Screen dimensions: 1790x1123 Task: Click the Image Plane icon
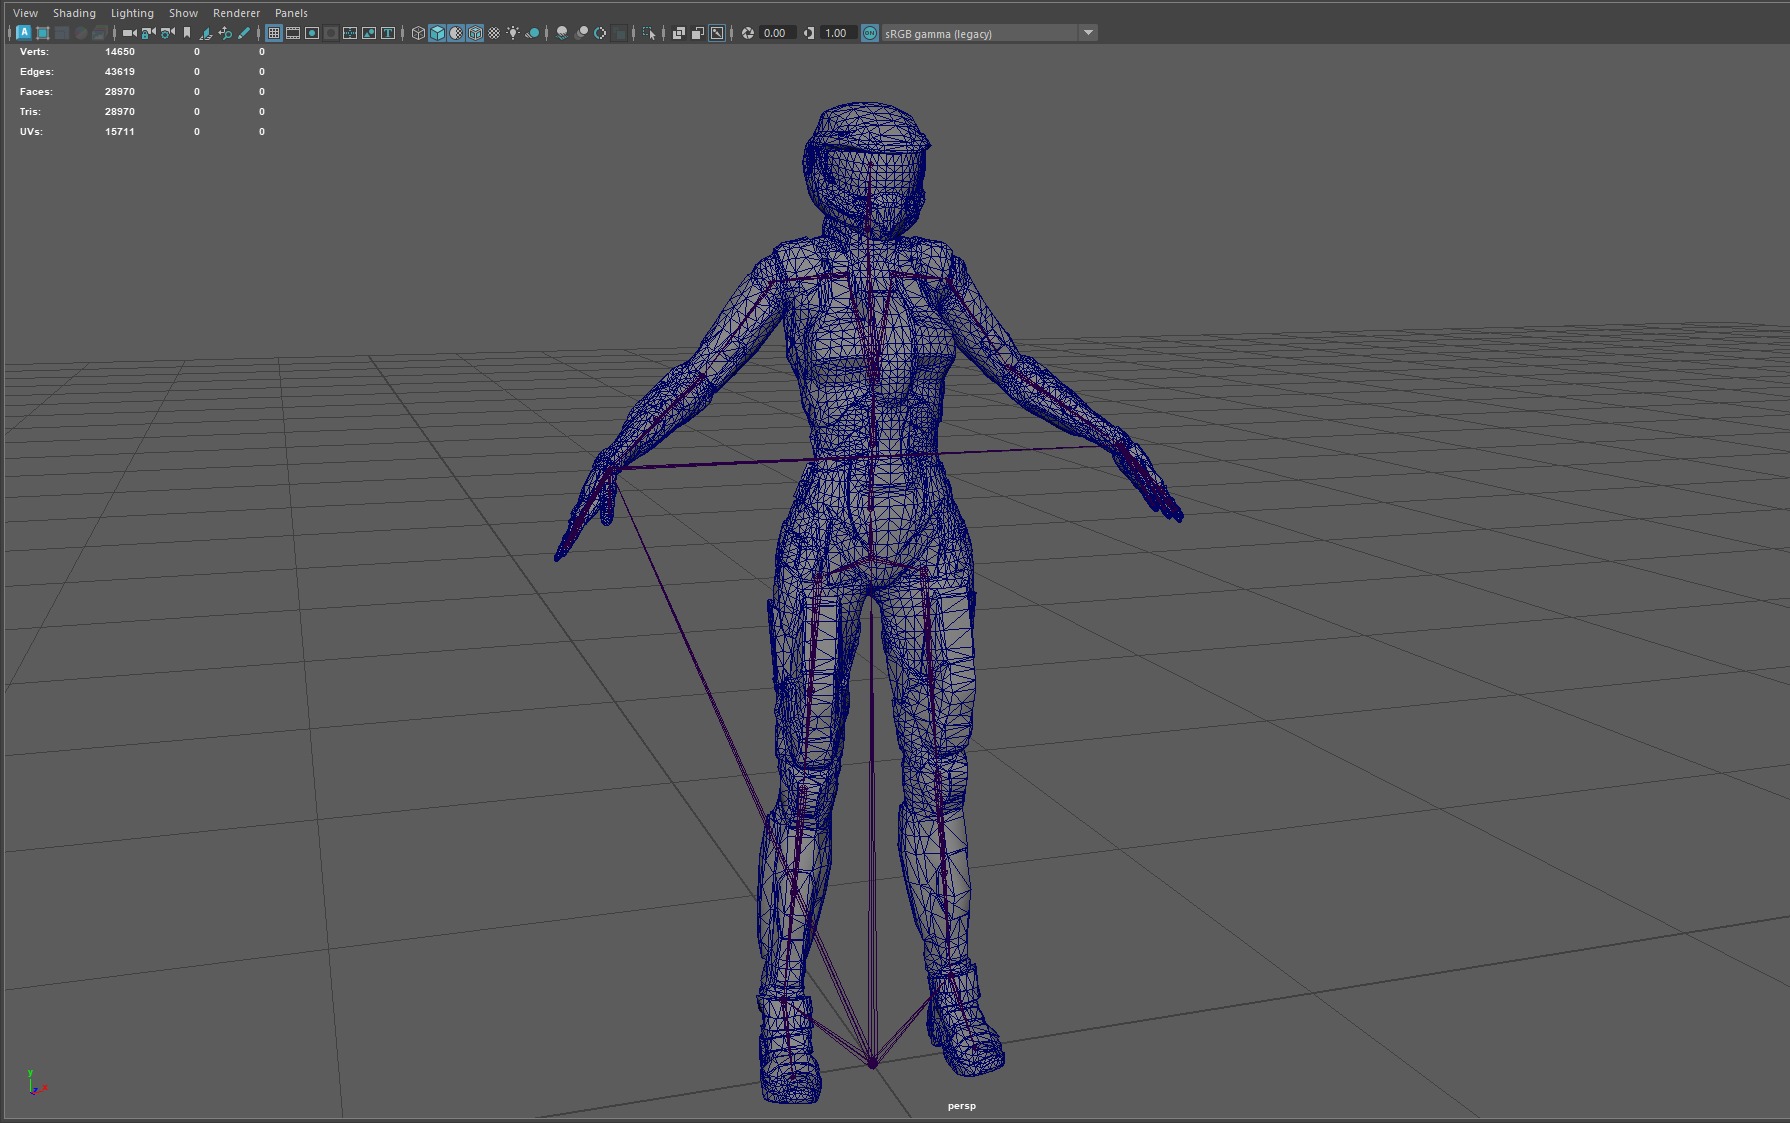click(x=205, y=33)
